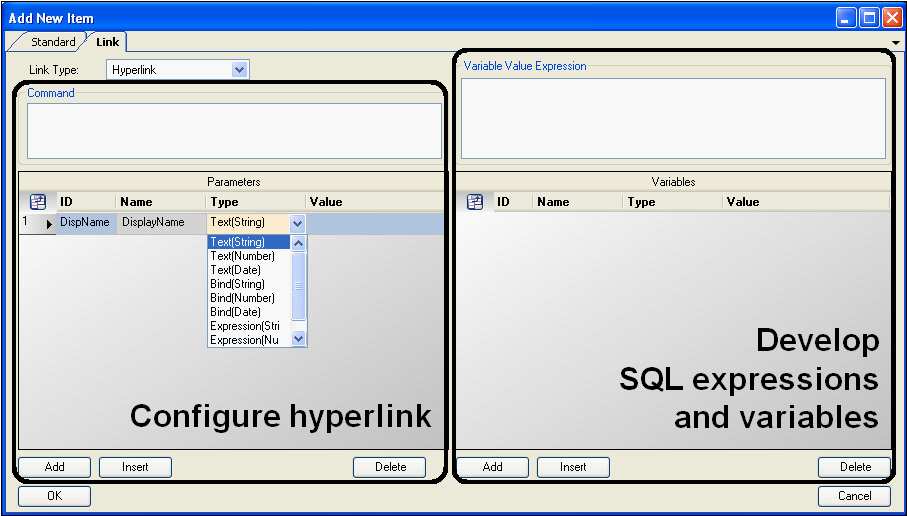
Task: Confirm the dialog with OK
Action: tap(54, 496)
